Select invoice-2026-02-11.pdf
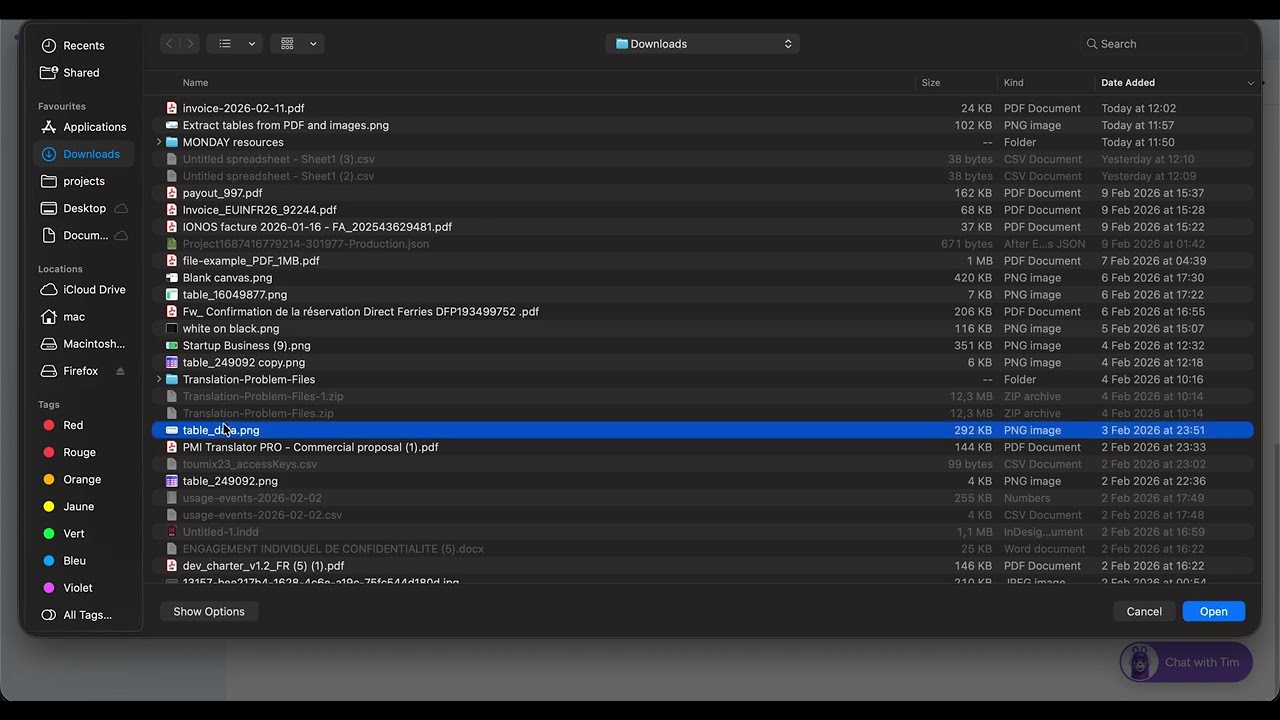 702,108
